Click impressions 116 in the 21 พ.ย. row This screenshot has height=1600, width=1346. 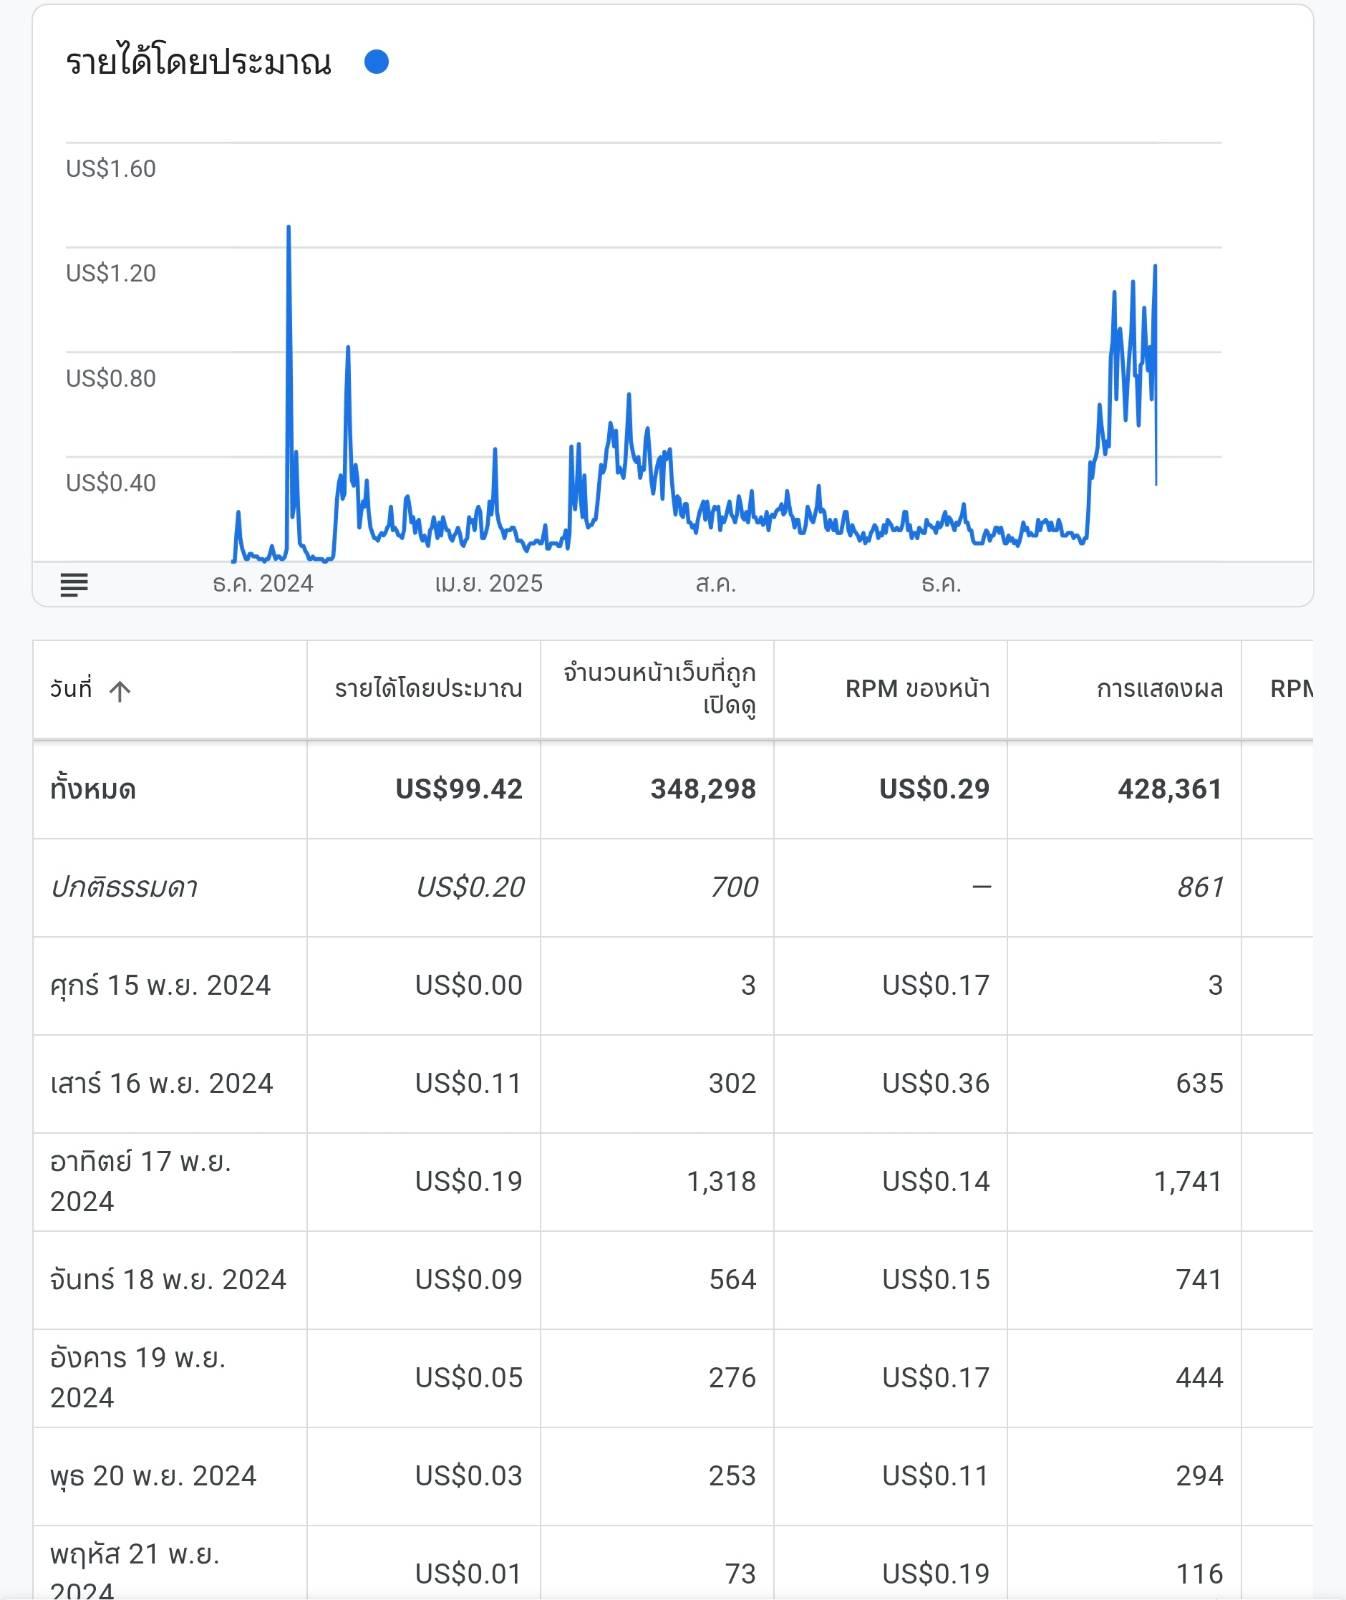click(1199, 1573)
